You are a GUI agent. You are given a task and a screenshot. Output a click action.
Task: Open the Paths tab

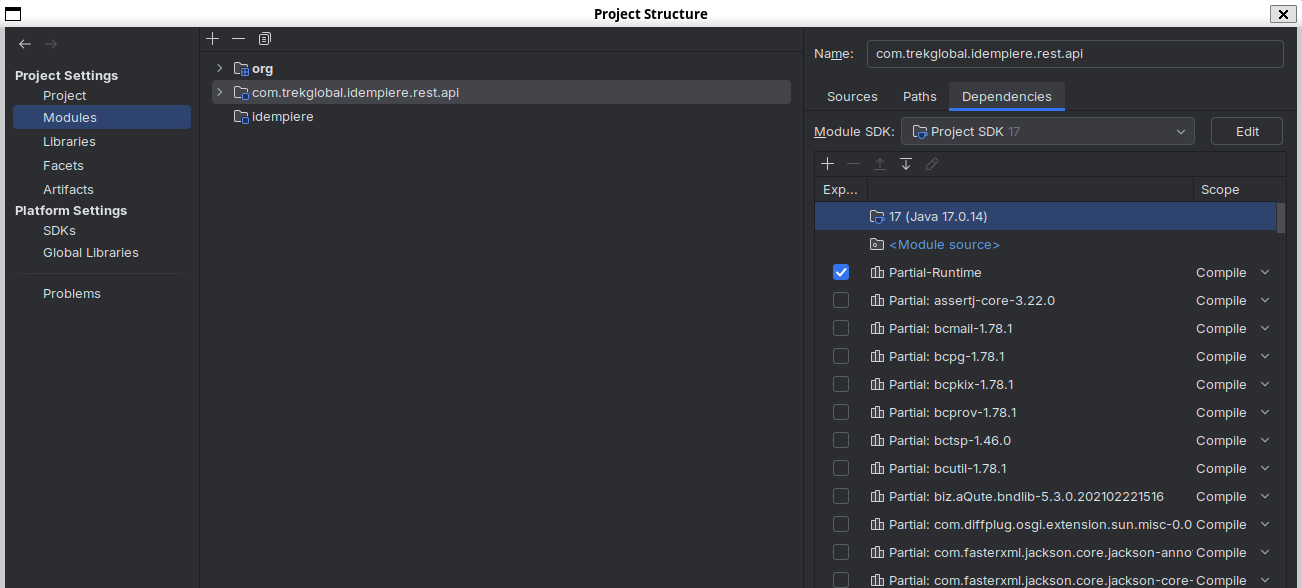[x=919, y=96]
